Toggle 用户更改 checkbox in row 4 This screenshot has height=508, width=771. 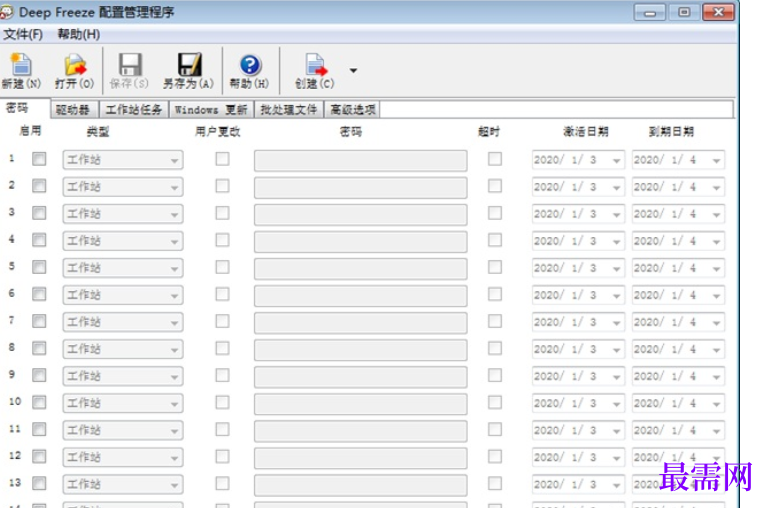(222, 240)
